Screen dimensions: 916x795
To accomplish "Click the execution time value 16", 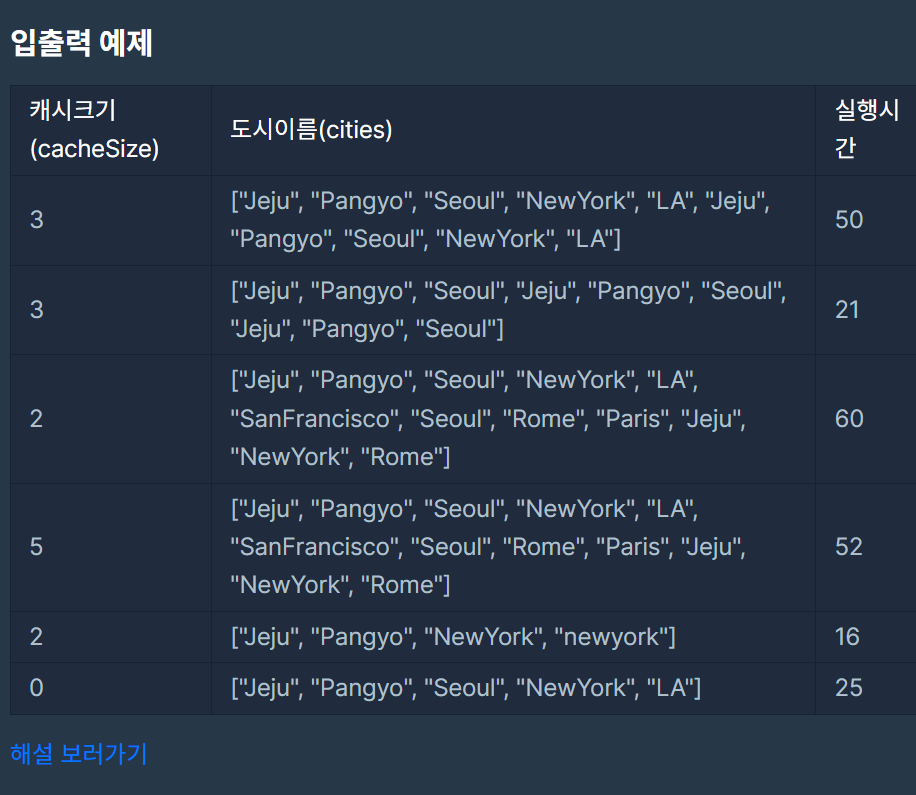I will point(847,637).
